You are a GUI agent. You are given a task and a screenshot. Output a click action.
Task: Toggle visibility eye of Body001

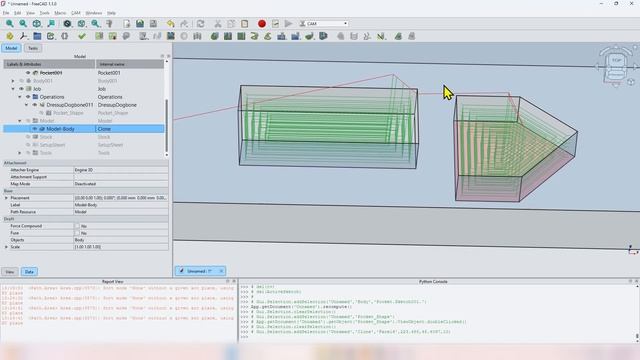(x=22, y=81)
